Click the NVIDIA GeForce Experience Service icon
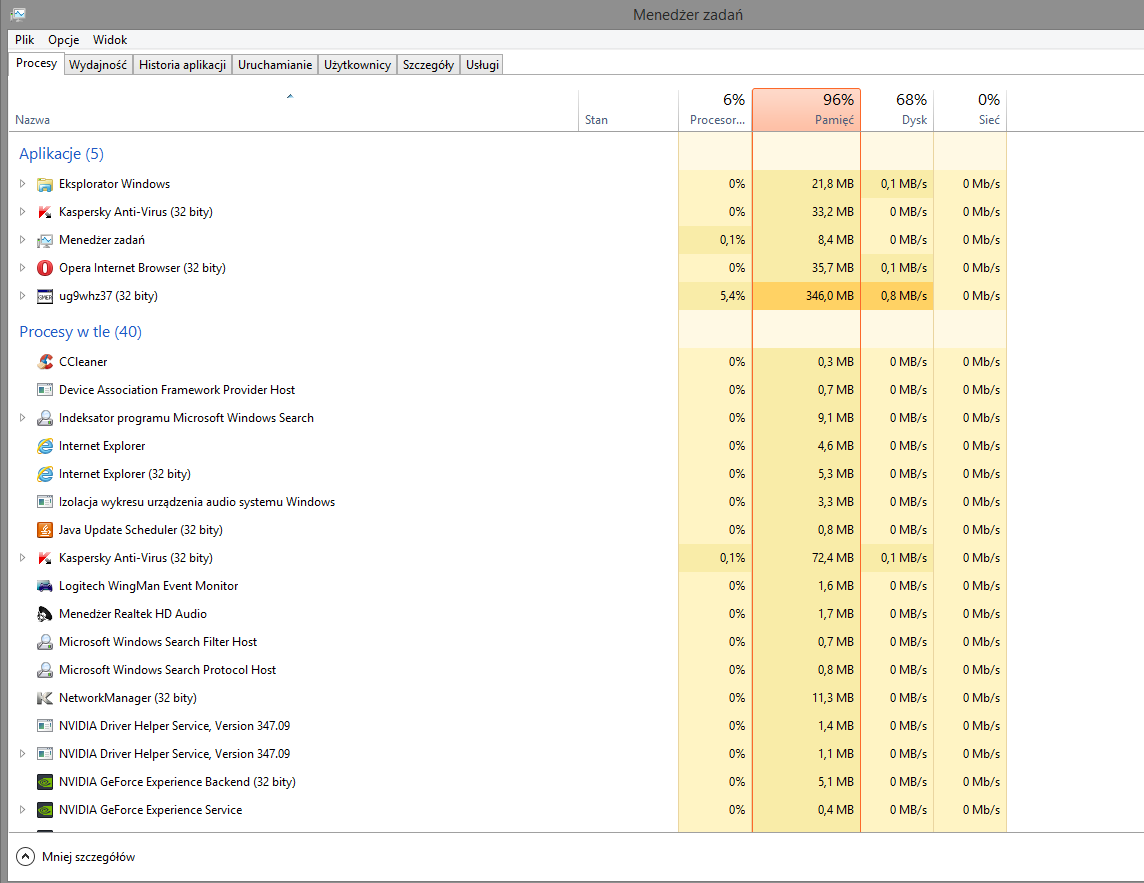Screen dimensions: 1144x883 (45, 810)
